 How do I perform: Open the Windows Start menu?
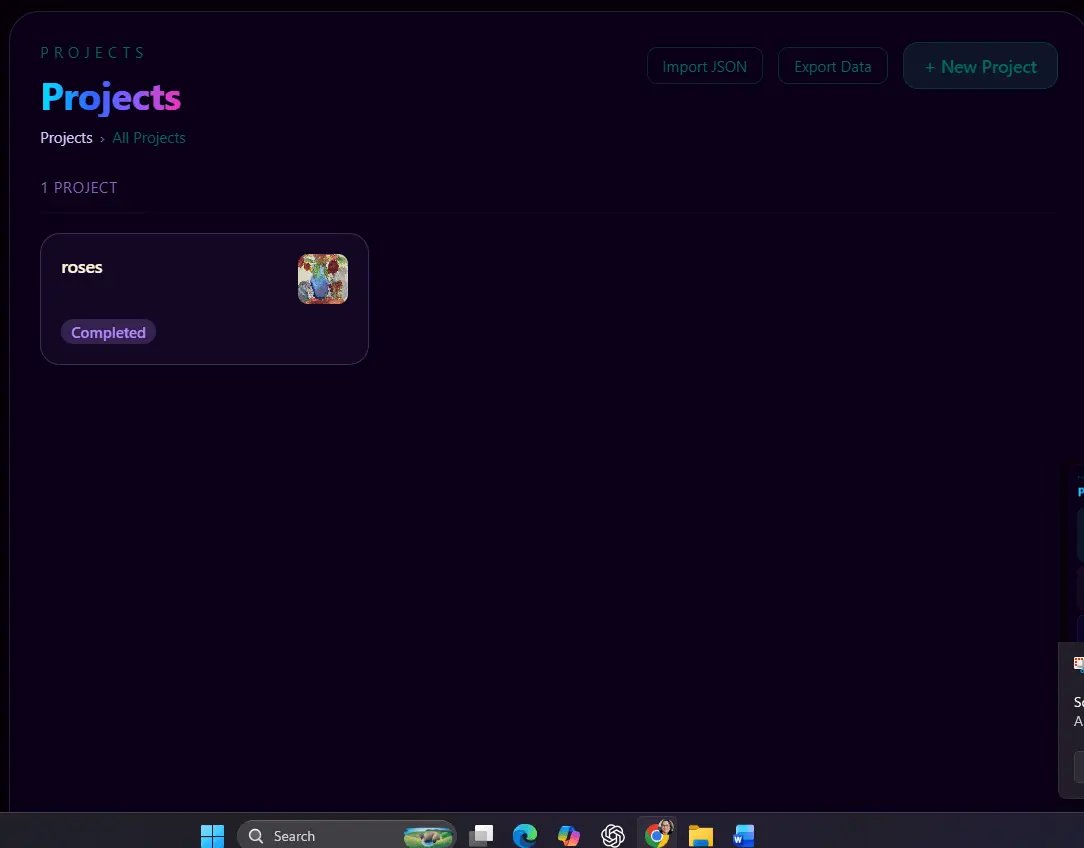[212, 836]
